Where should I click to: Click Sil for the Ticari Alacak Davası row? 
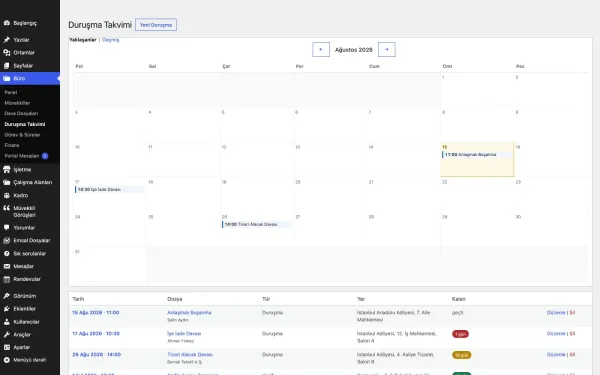tap(572, 355)
